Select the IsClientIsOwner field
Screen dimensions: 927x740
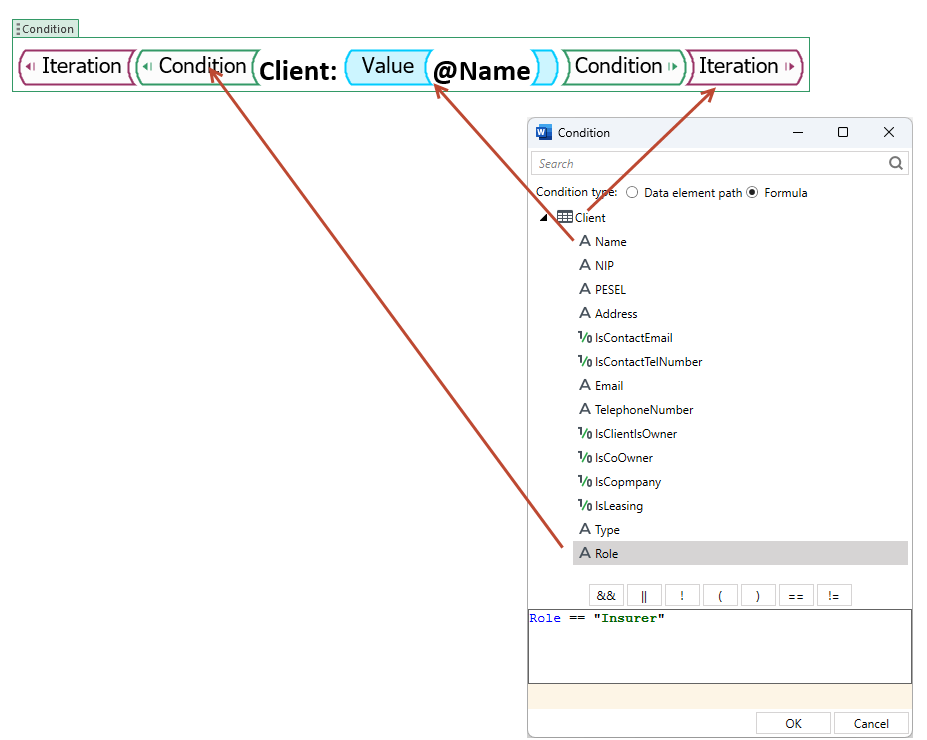coord(636,434)
